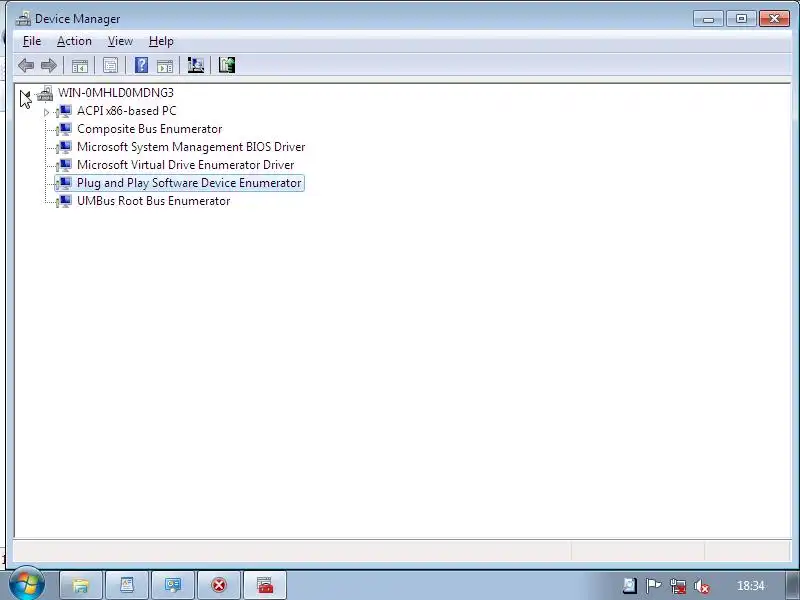The image size is (800, 600).
Task: Click the blue Help question mark icon
Action: coord(141,65)
